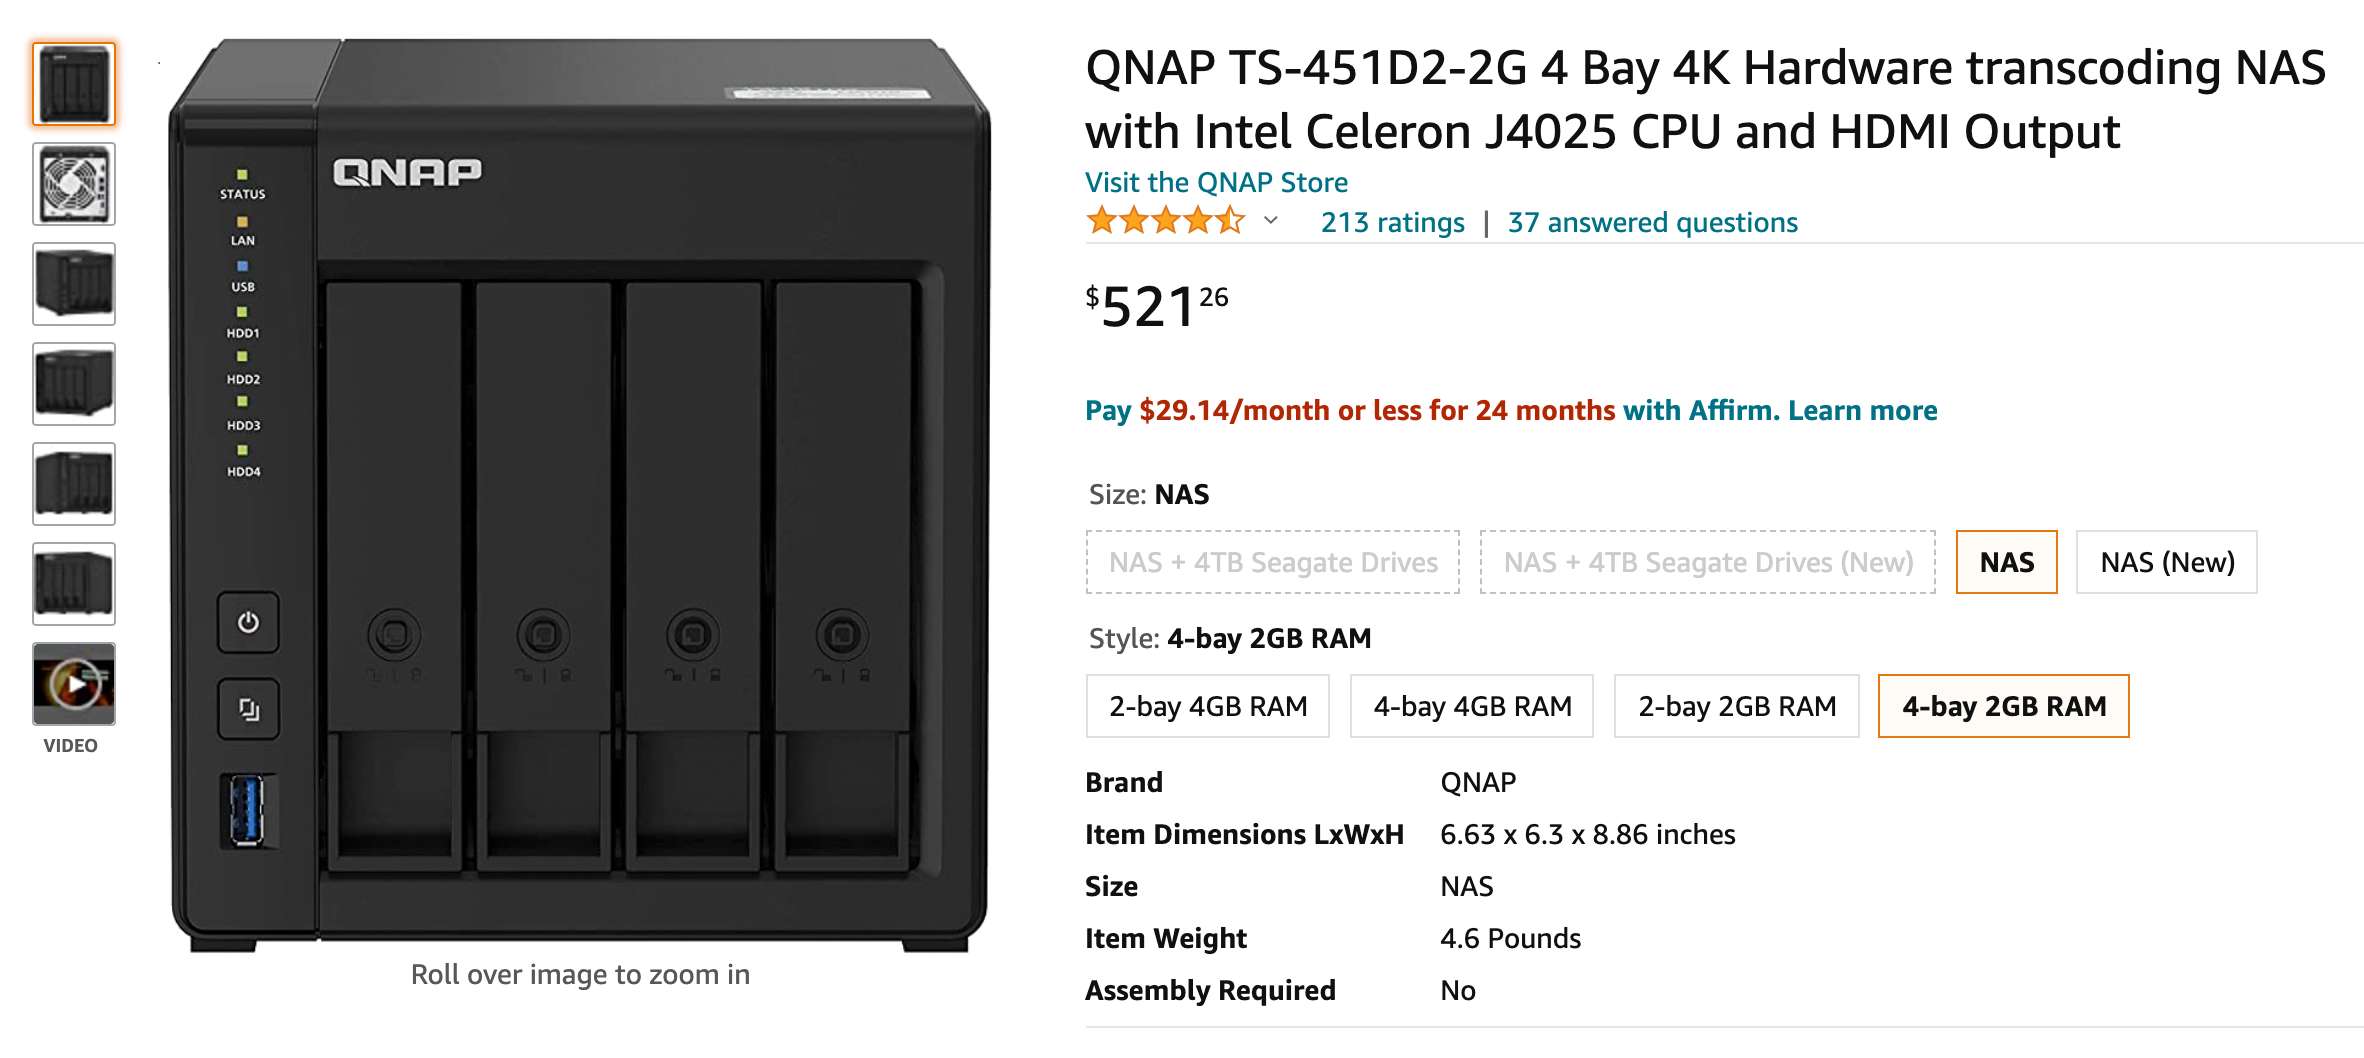Image resolution: width=2364 pixels, height=1058 pixels.
Task: Click the sixth side-view thumbnail
Action: pyautogui.click(x=73, y=584)
